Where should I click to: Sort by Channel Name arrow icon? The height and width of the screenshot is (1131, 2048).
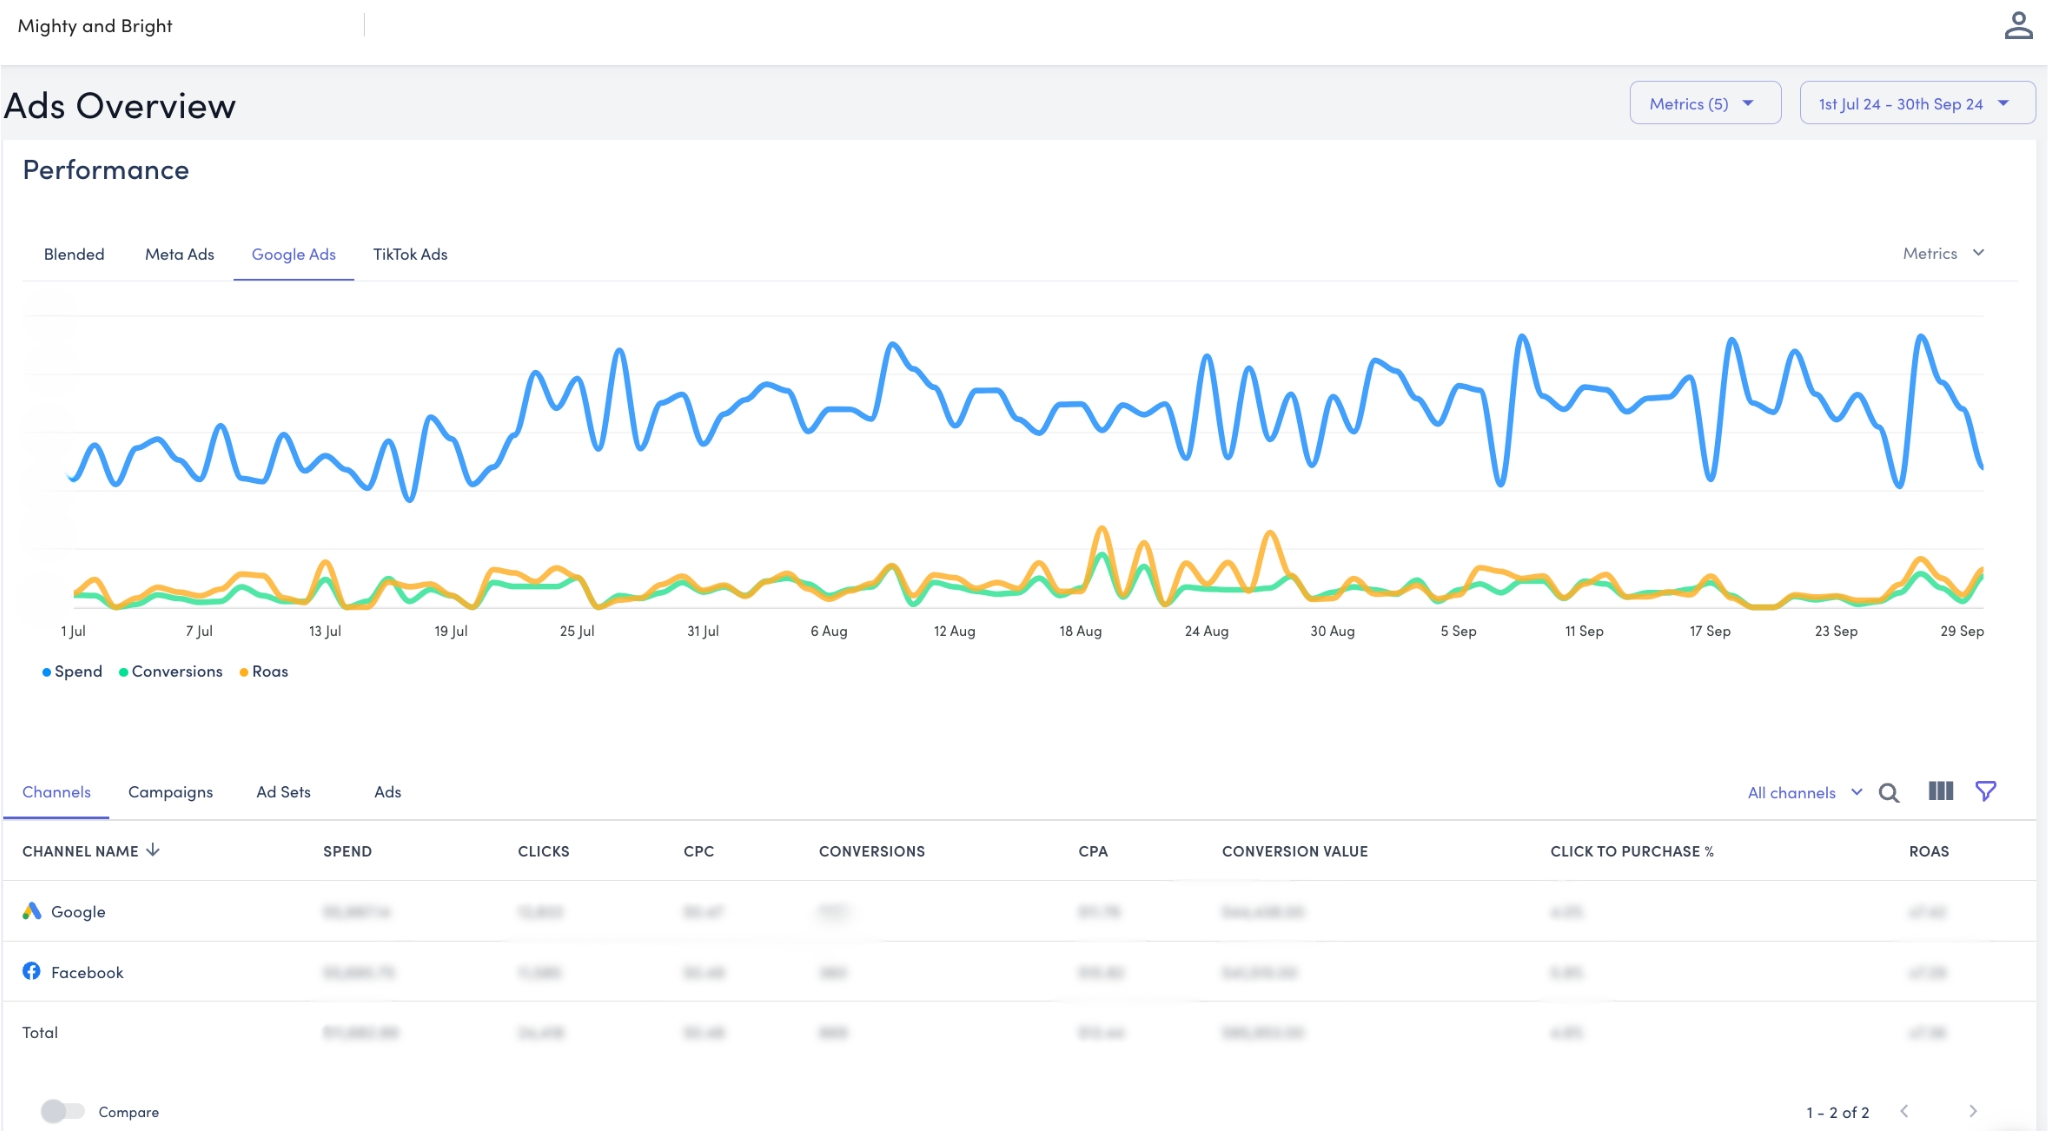(153, 850)
